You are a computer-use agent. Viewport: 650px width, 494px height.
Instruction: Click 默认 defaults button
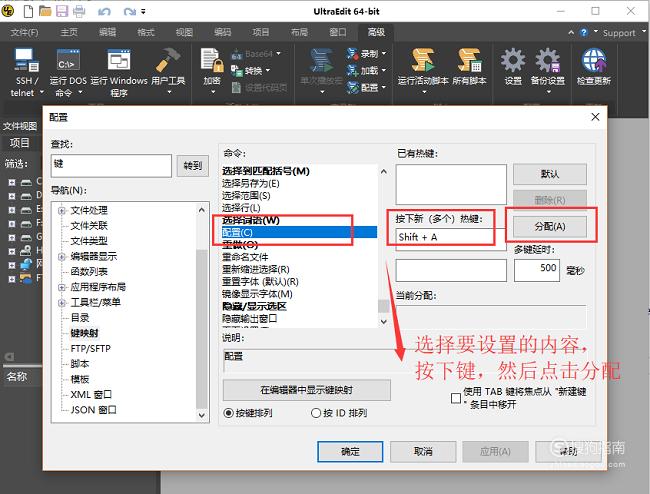pos(550,174)
